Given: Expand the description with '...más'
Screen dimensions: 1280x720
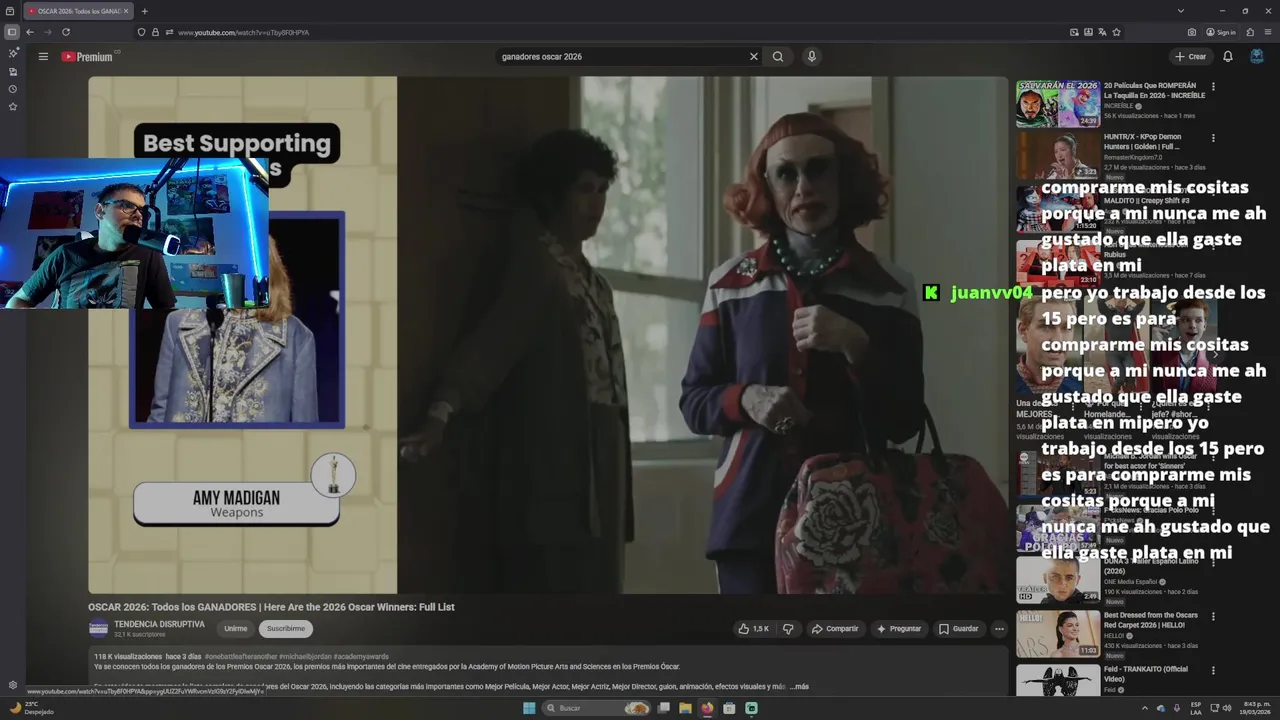Looking at the screenshot, I should [x=799, y=687].
